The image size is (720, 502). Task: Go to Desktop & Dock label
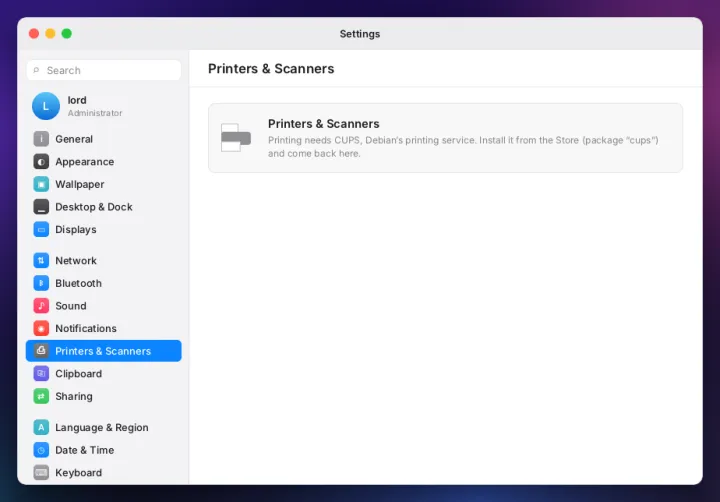tap(94, 207)
